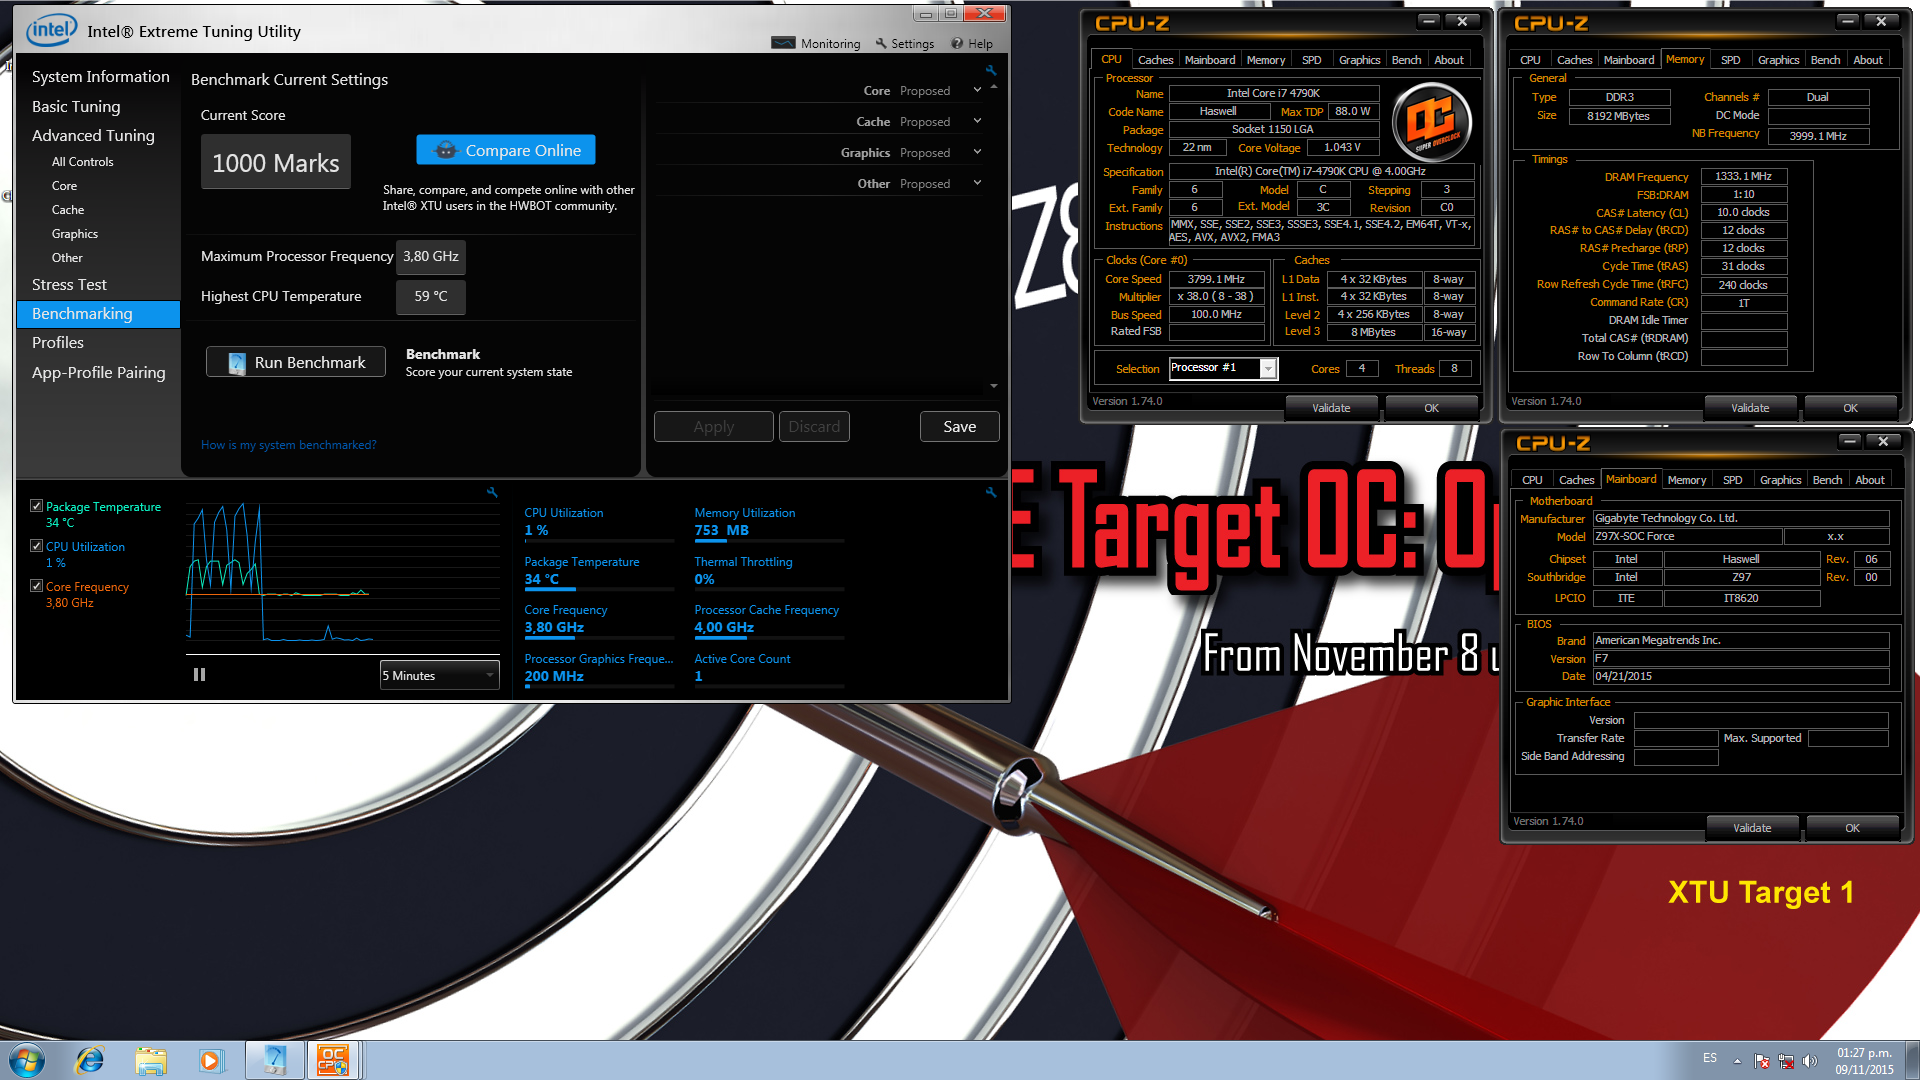Click Apply proposed settings button
The height and width of the screenshot is (1080, 1920).
713,426
